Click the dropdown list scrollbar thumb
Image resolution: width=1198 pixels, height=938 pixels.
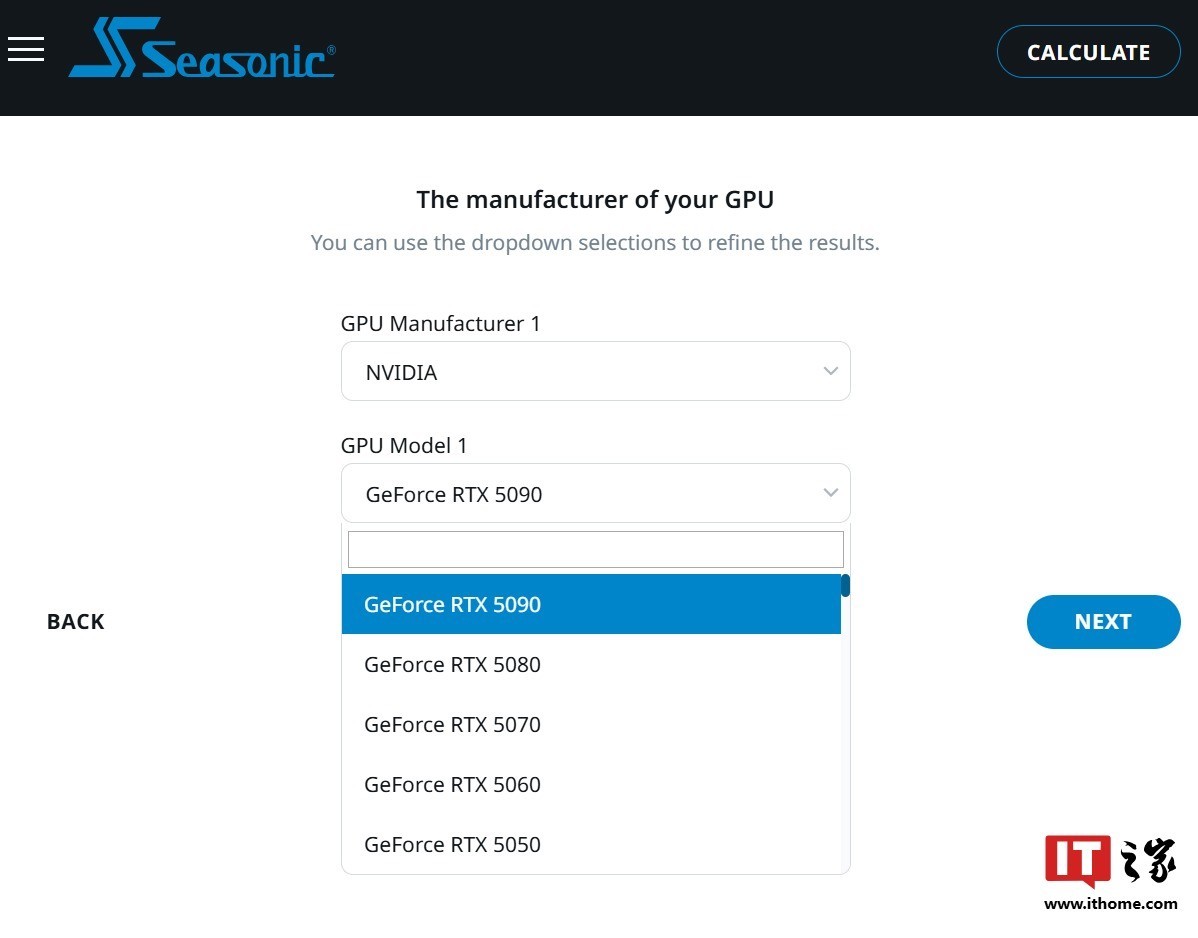[845, 585]
